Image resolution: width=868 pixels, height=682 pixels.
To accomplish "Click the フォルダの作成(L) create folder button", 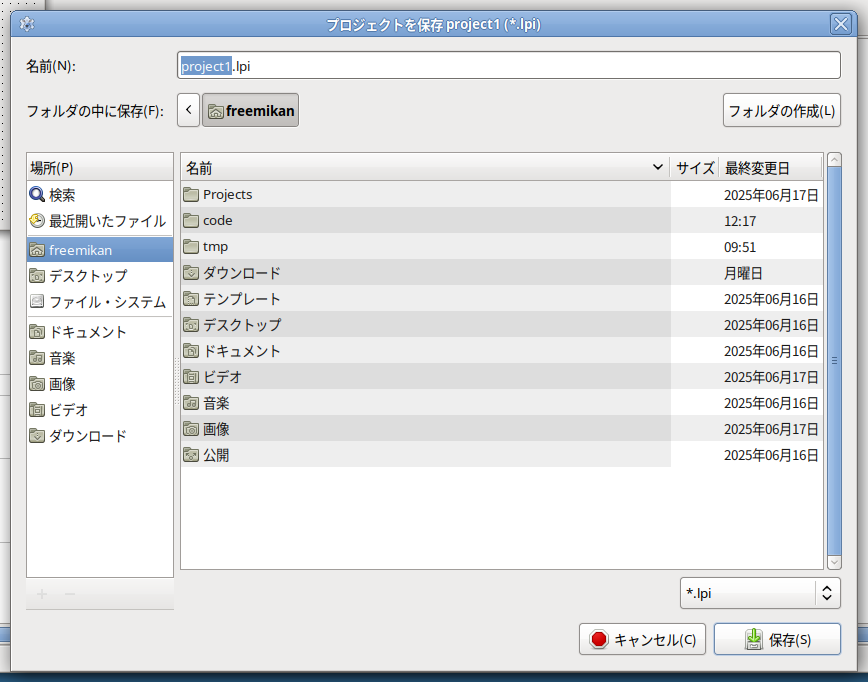I will (x=781, y=110).
